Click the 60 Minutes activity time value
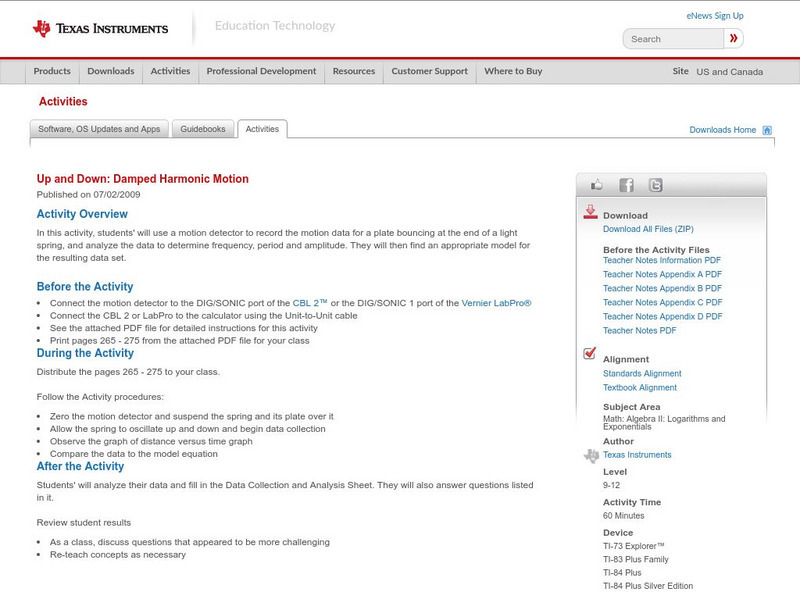 click(623, 516)
